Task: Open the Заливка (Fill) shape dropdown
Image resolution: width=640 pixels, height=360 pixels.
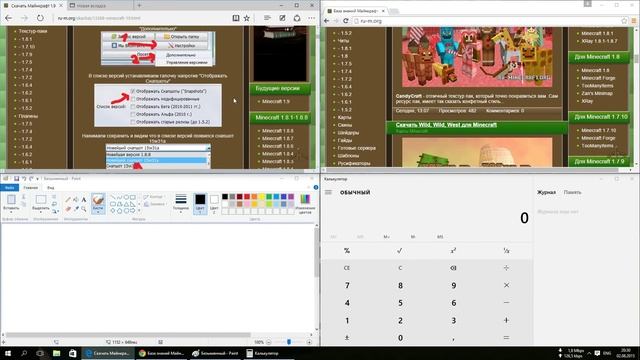Action: pyautogui.click(x=154, y=204)
